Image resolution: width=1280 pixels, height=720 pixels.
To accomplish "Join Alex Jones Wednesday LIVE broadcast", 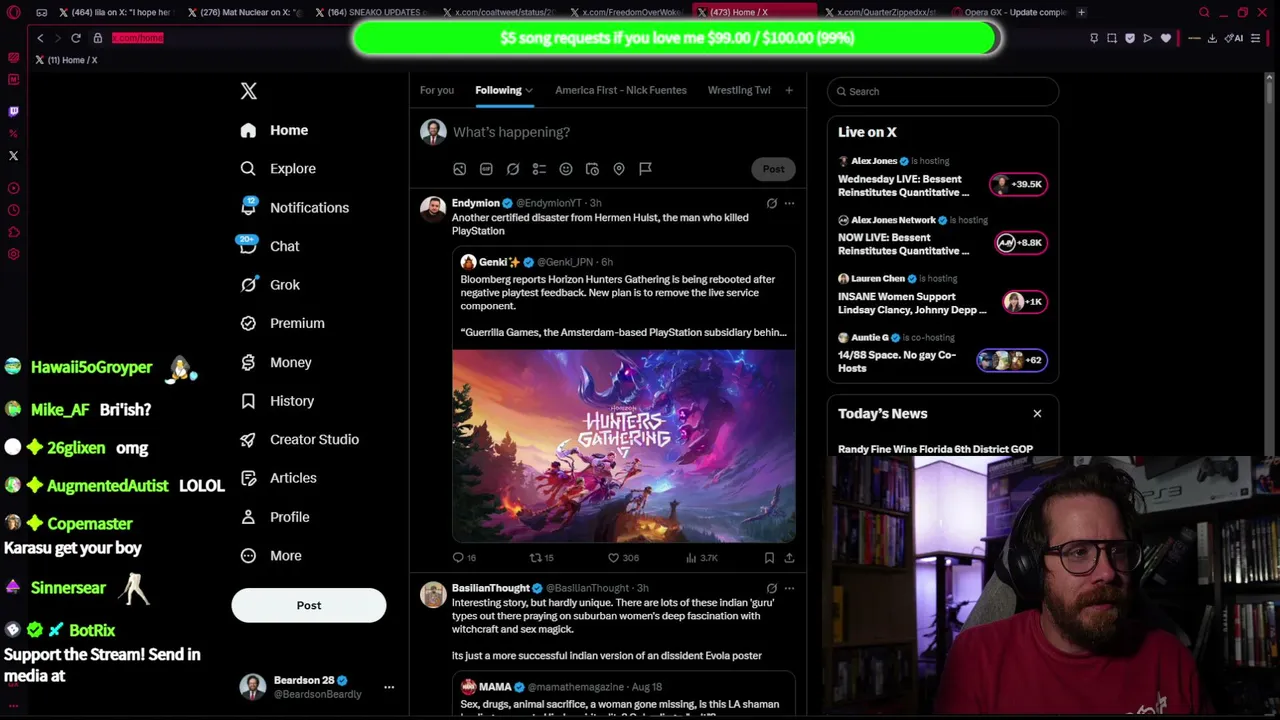I will pyautogui.click(x=942, y=178).
